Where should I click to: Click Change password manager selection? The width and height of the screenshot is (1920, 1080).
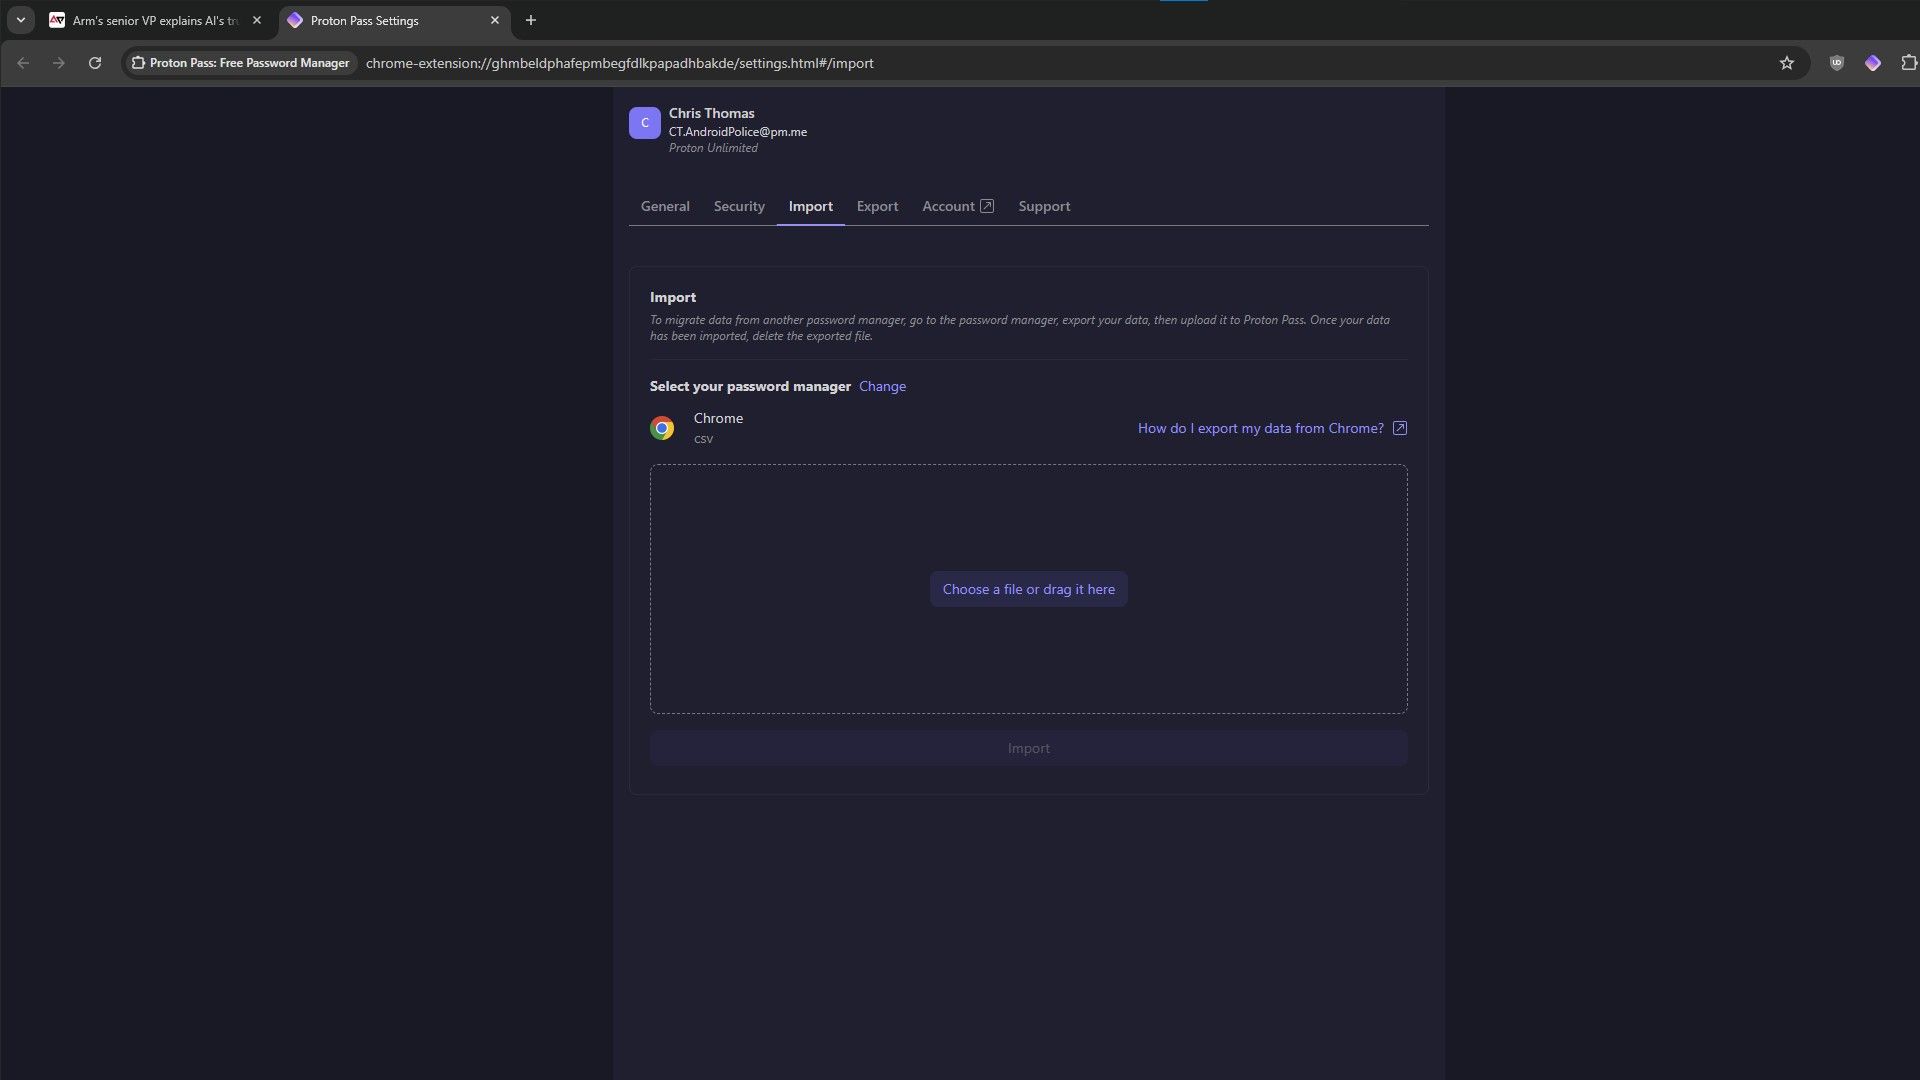click(x=884, y=386)
